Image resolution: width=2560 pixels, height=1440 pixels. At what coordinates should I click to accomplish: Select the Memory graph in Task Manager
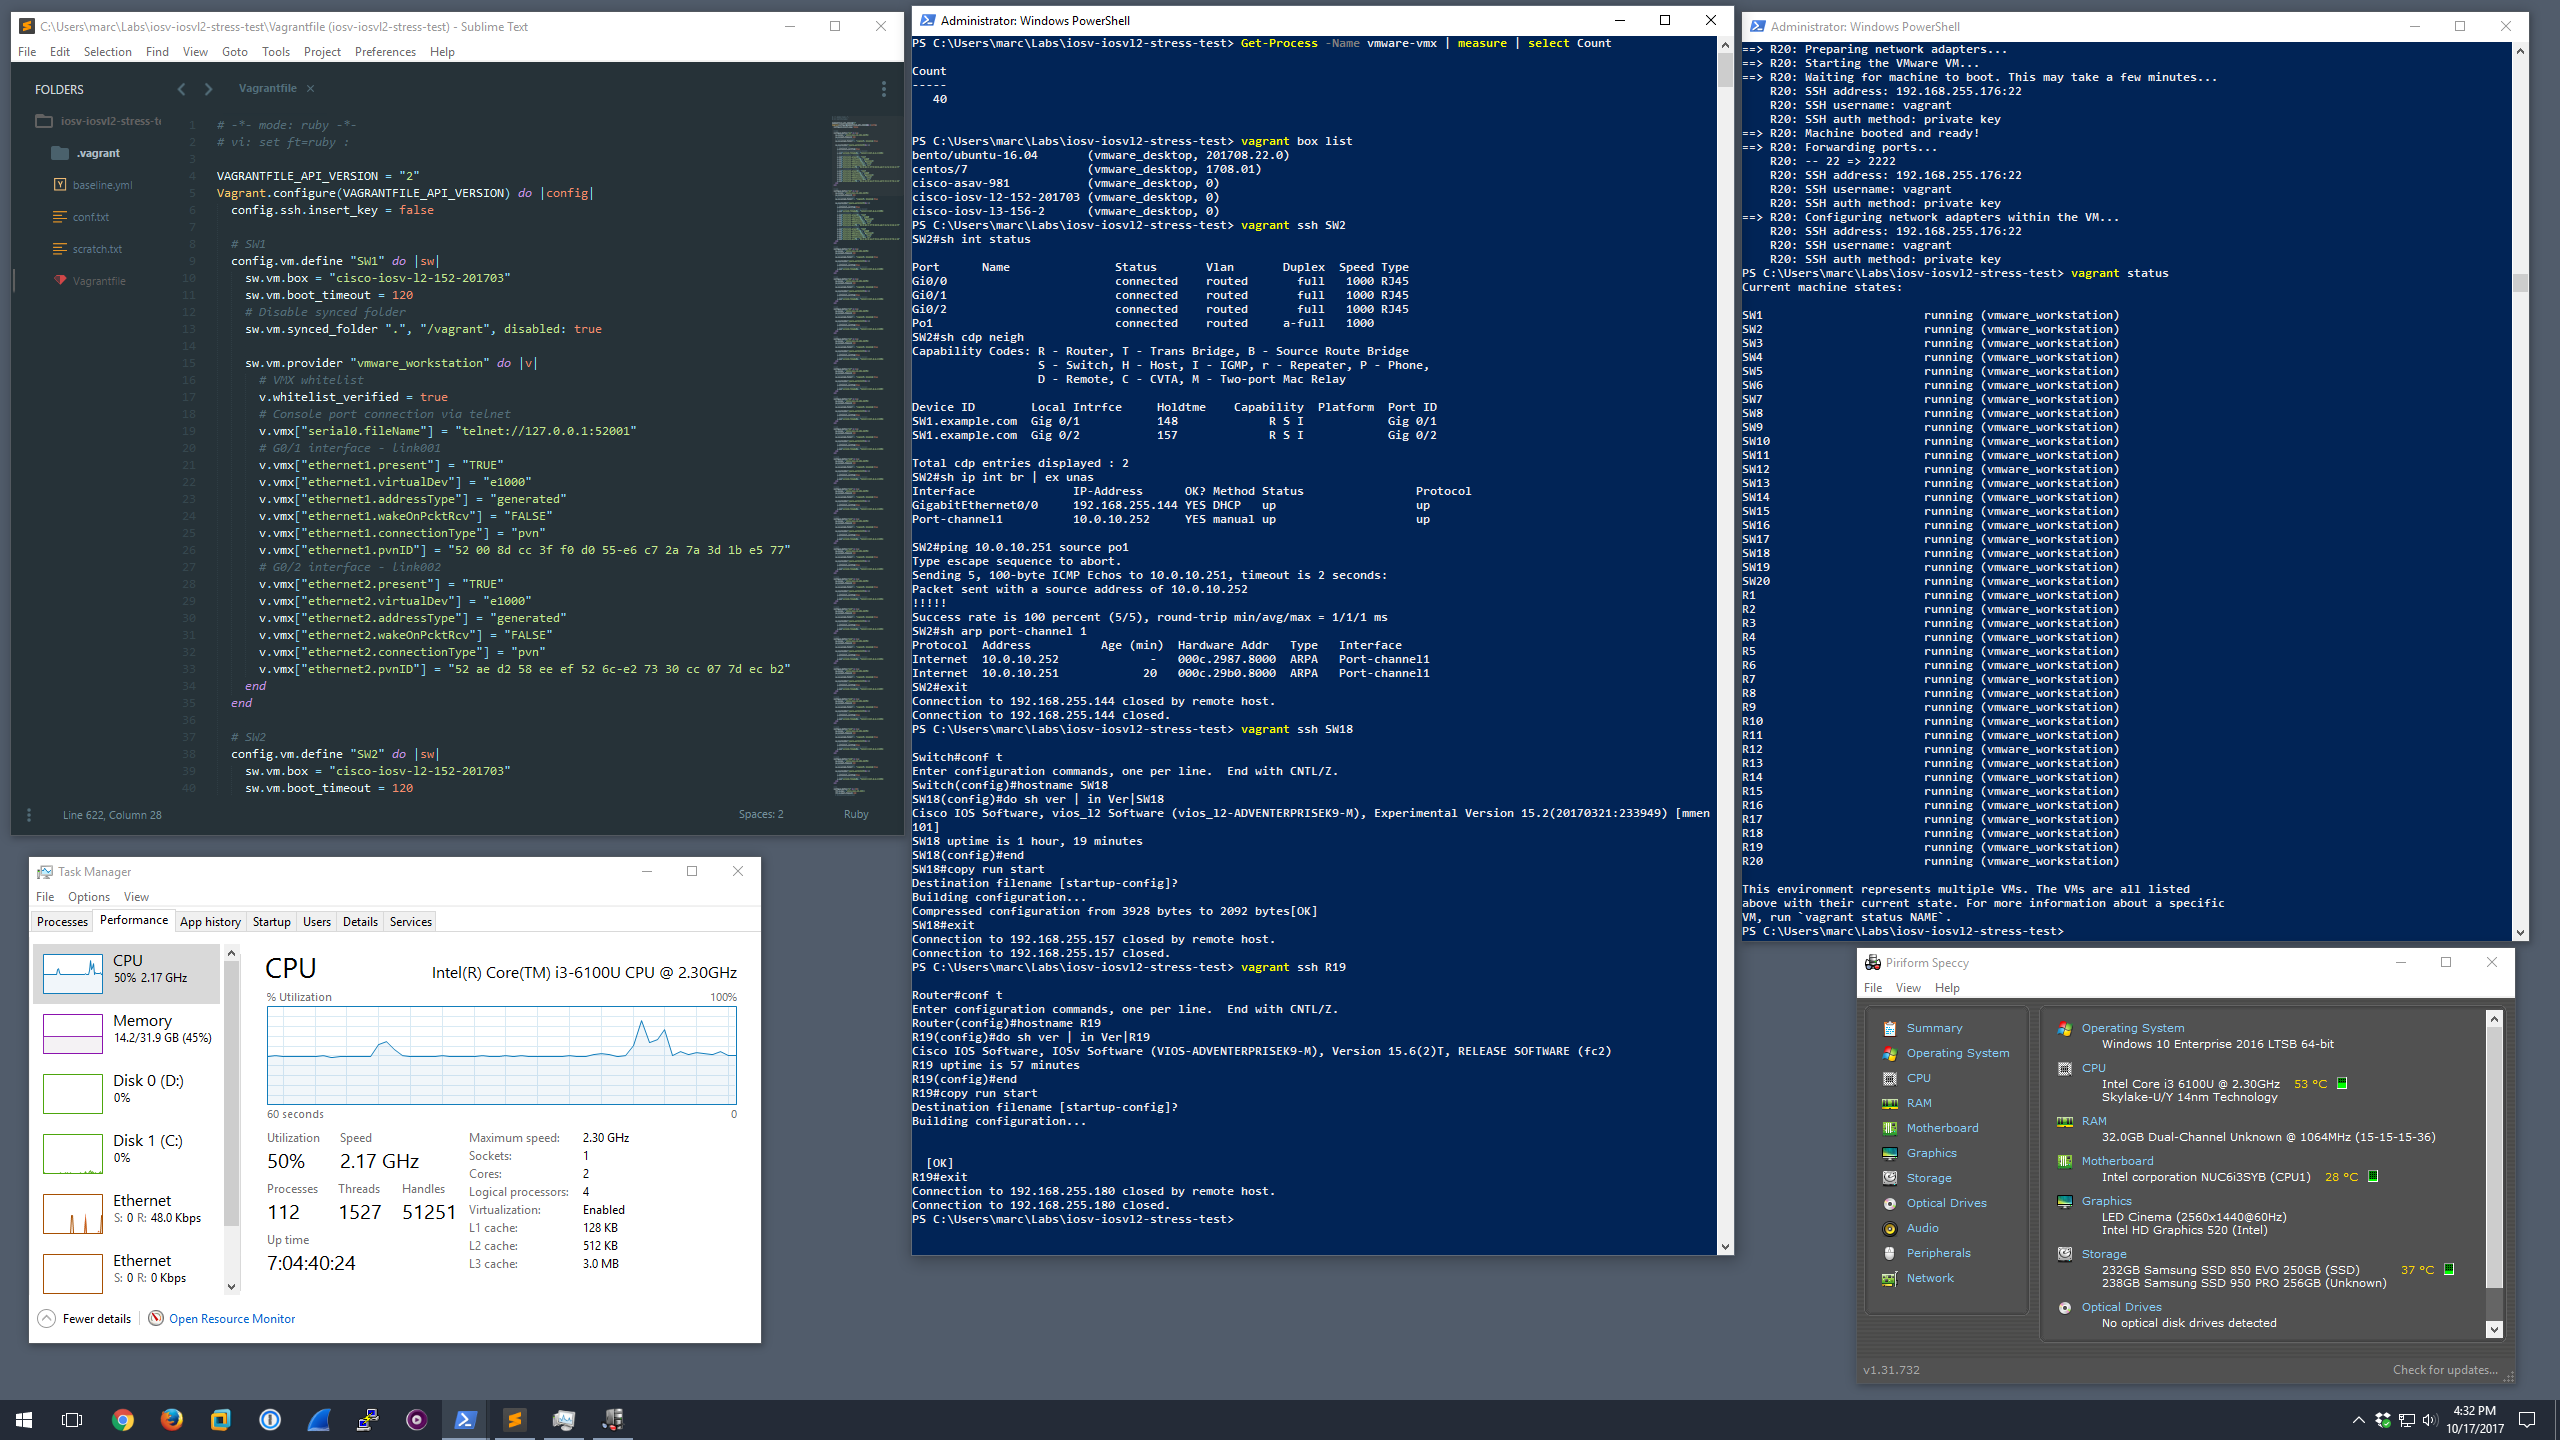pos(127,1032)
